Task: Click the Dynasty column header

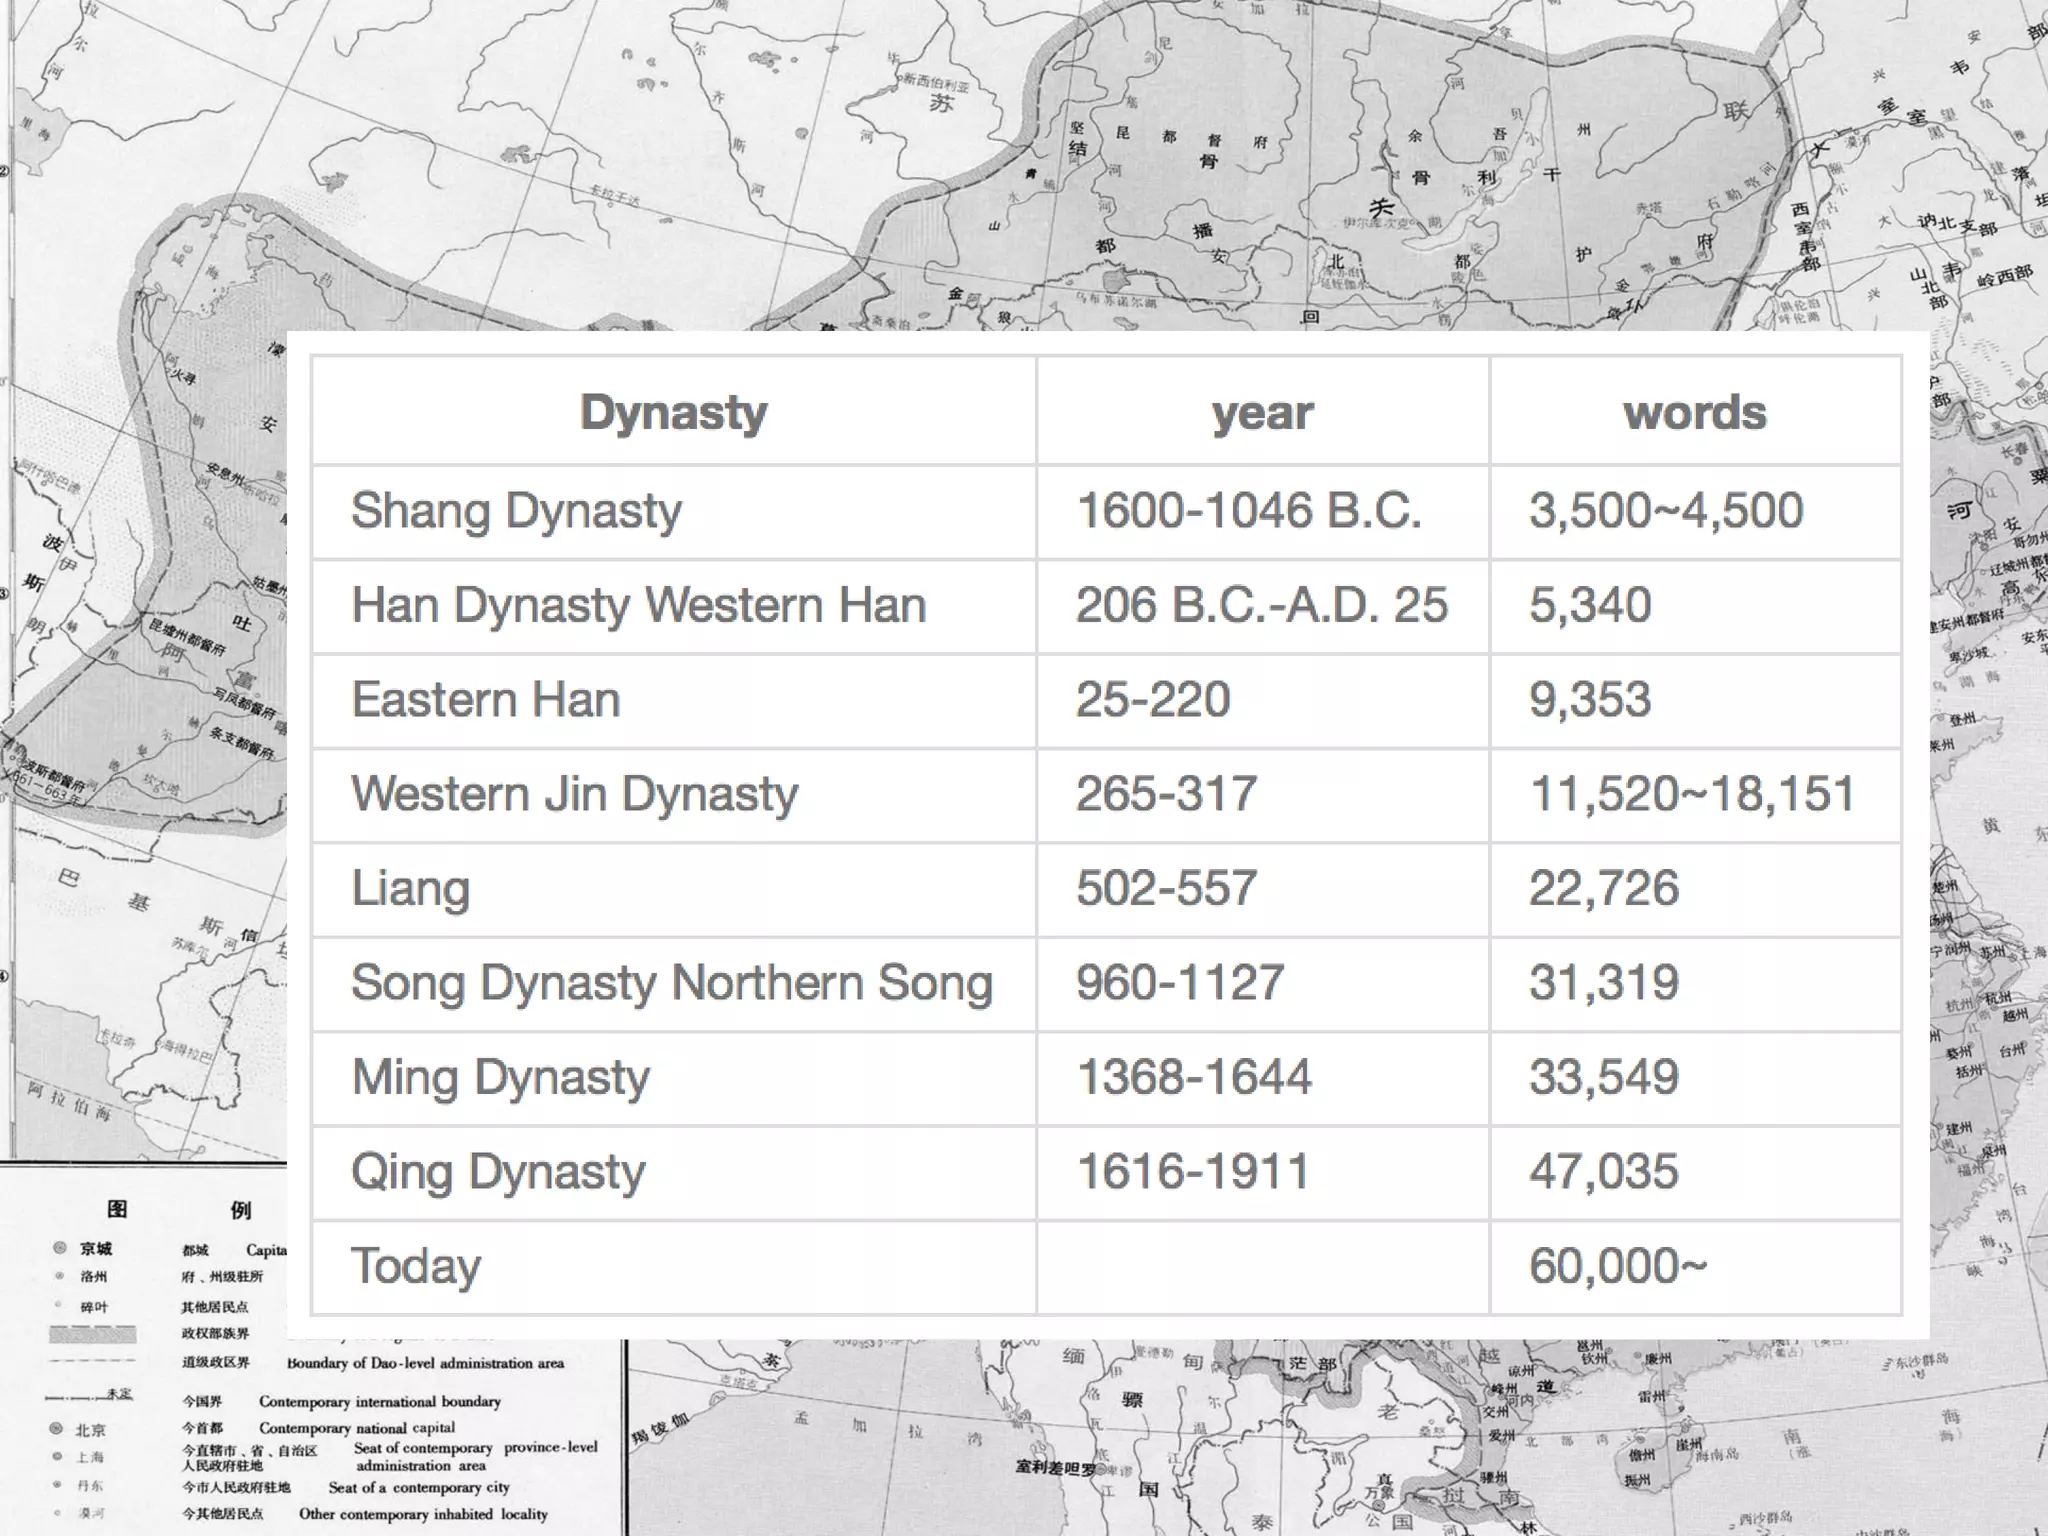Action: click(x=673, y=412)
